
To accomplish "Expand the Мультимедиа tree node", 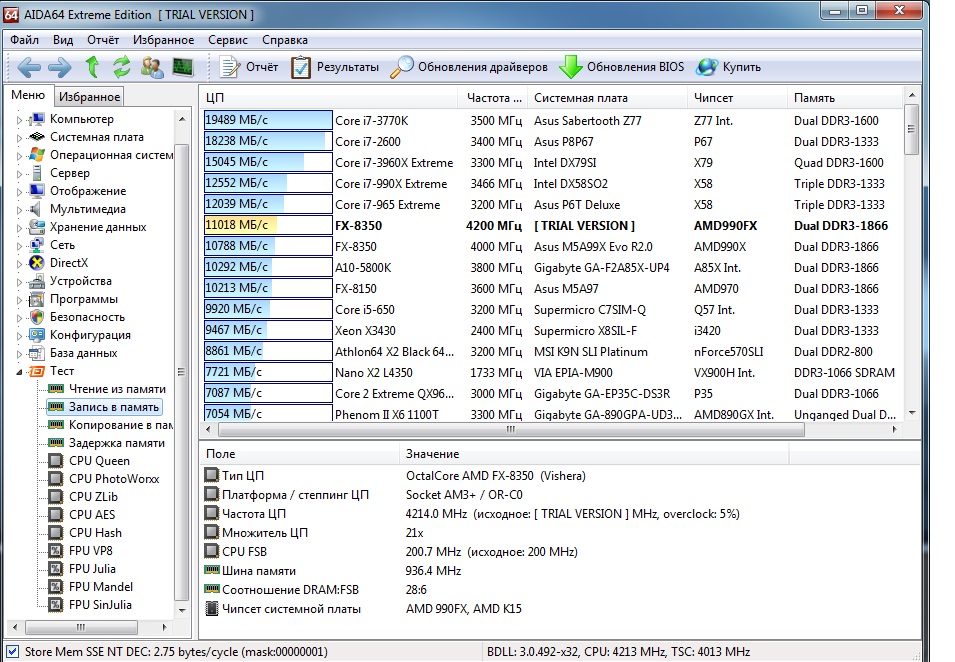I will tap(19, 210).
